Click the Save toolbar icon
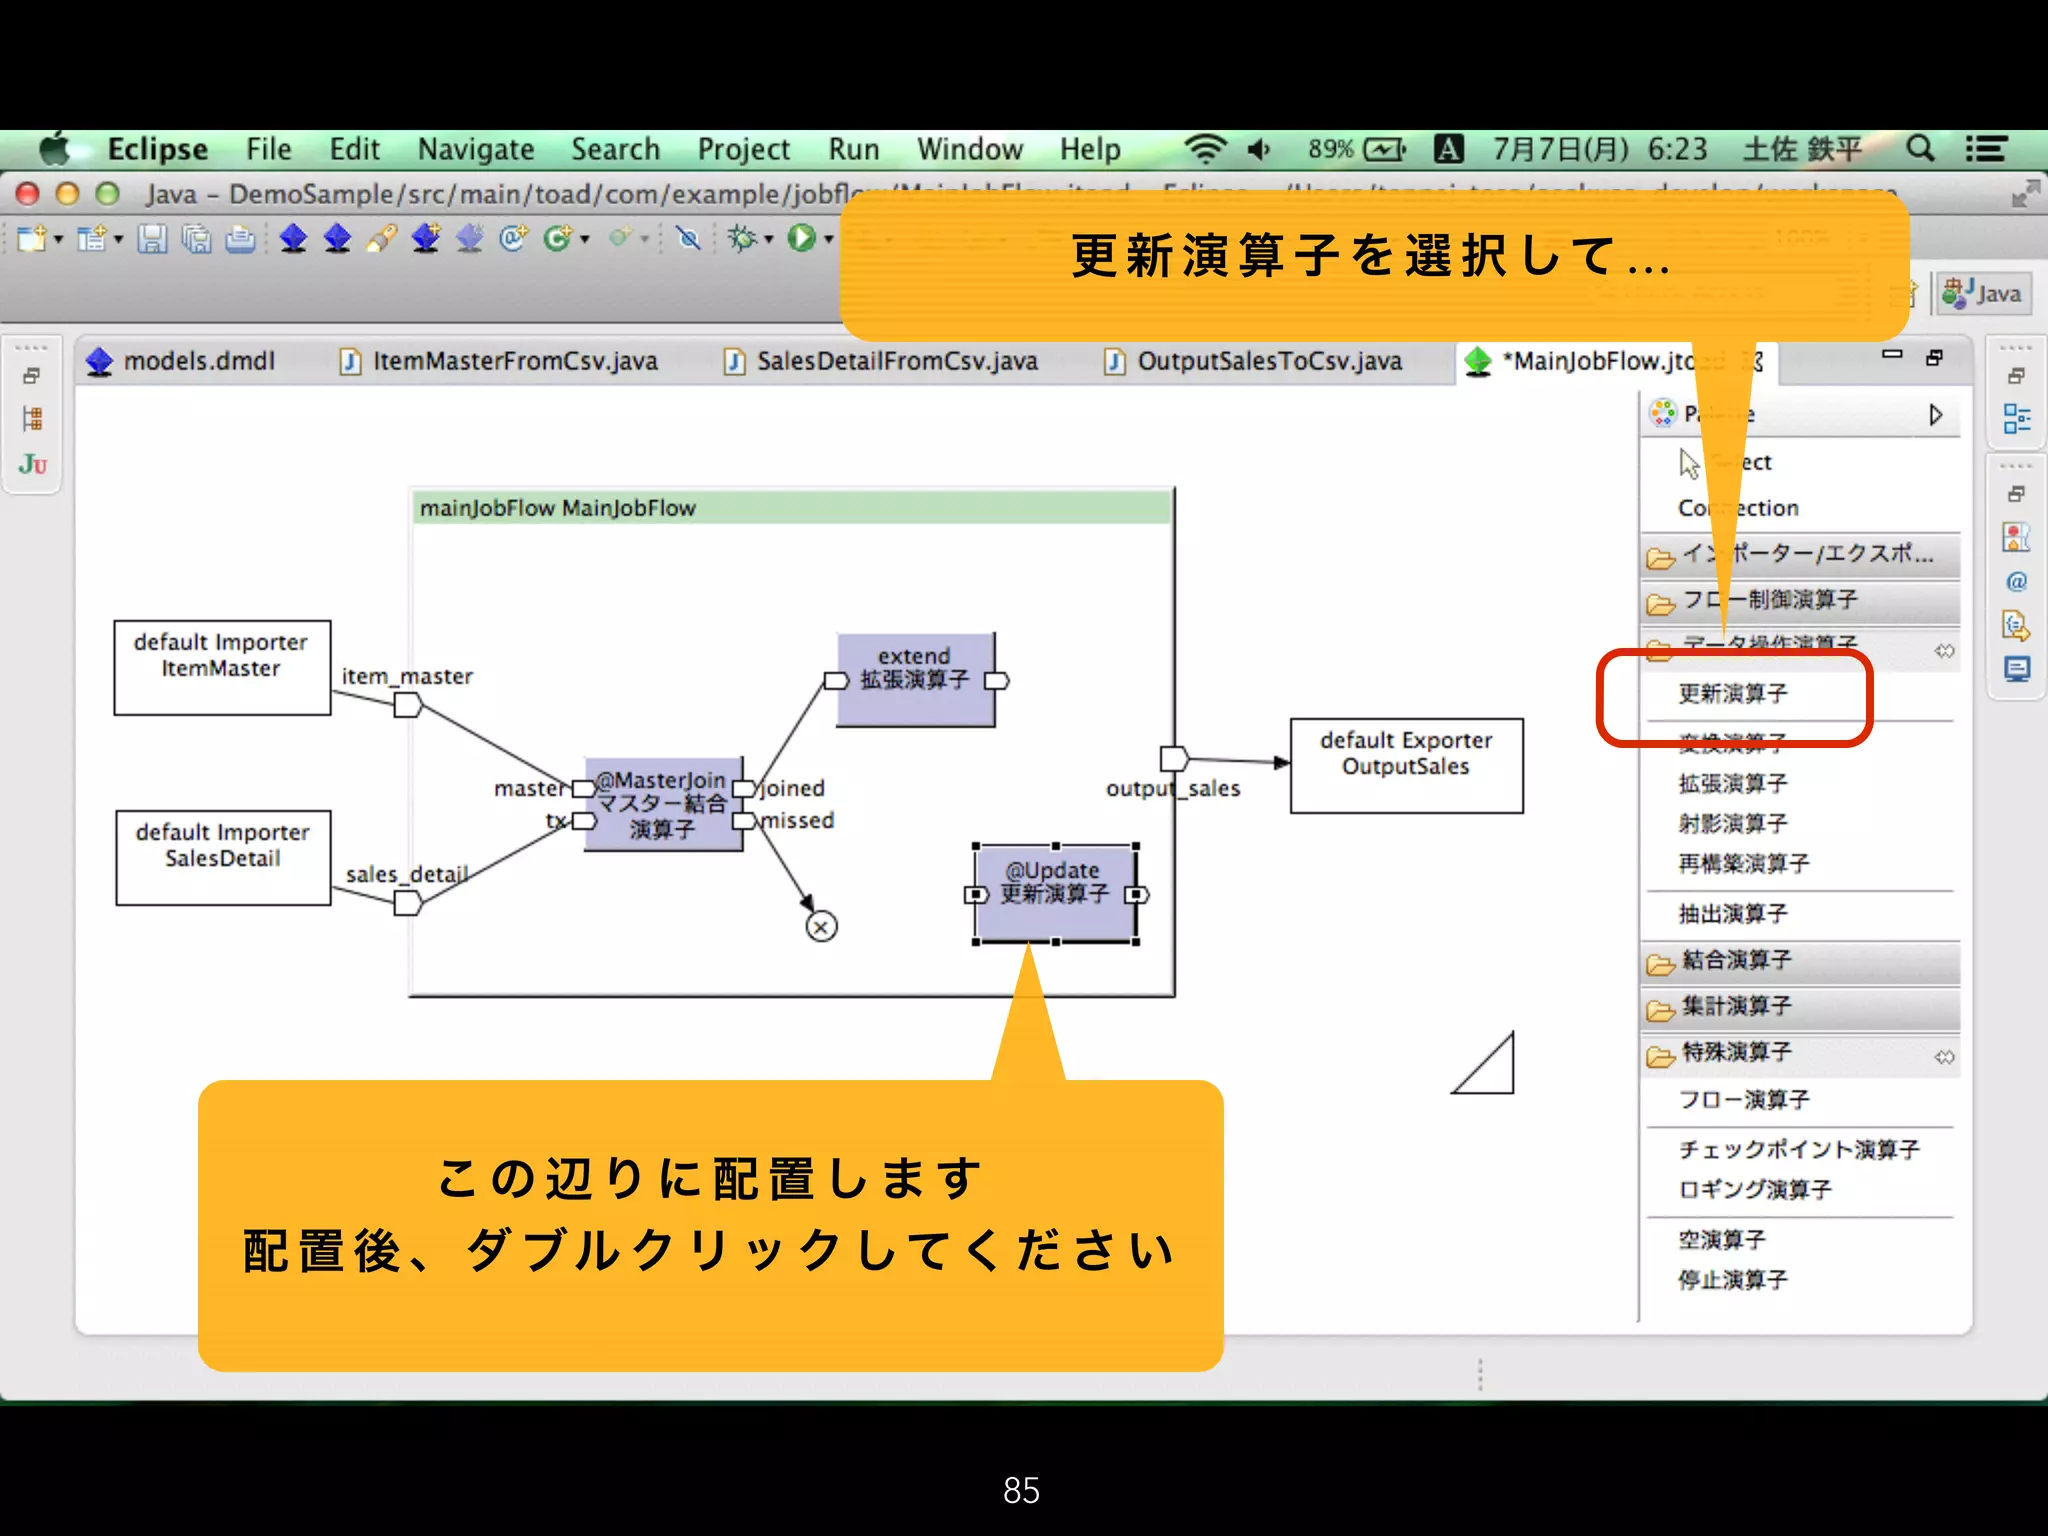This screenshot has height=1536, width=2048. click(152, 239)
